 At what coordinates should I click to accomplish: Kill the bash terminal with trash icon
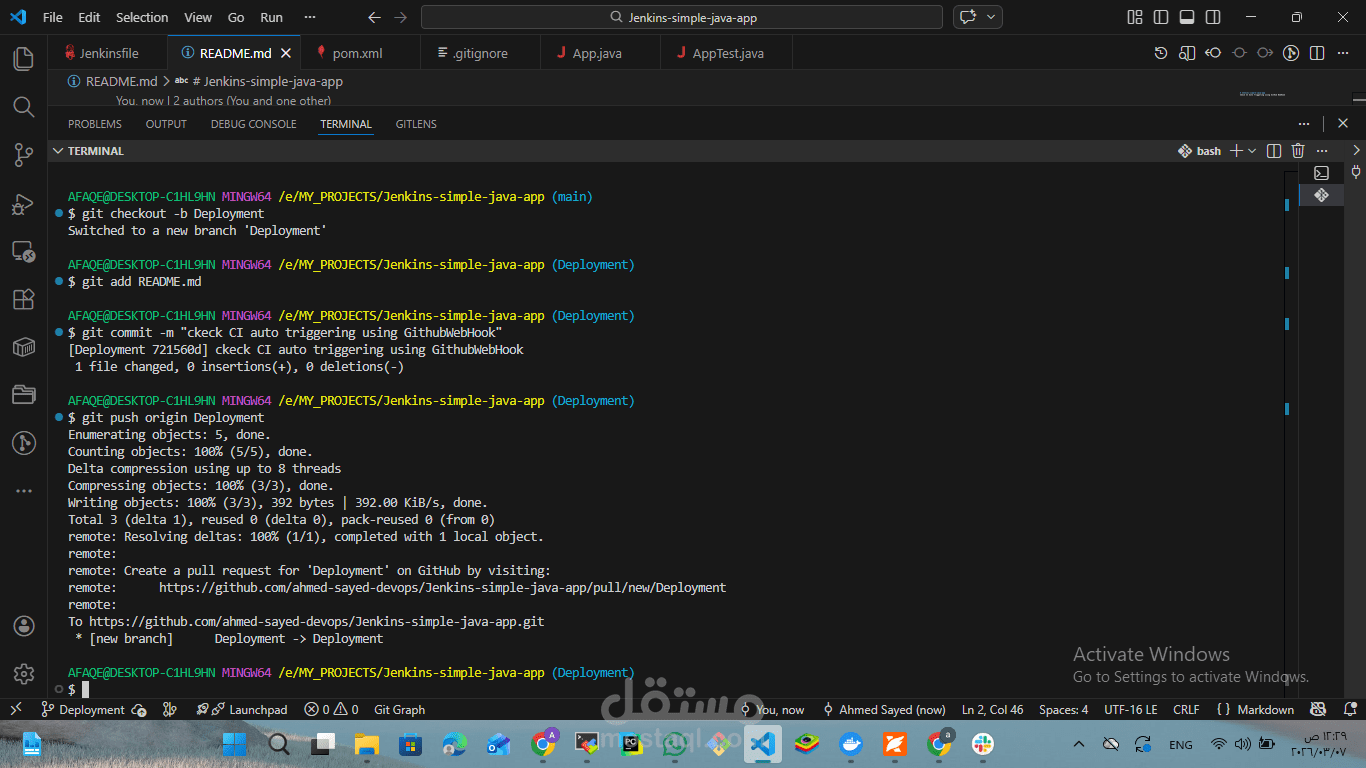point(1298,151)
